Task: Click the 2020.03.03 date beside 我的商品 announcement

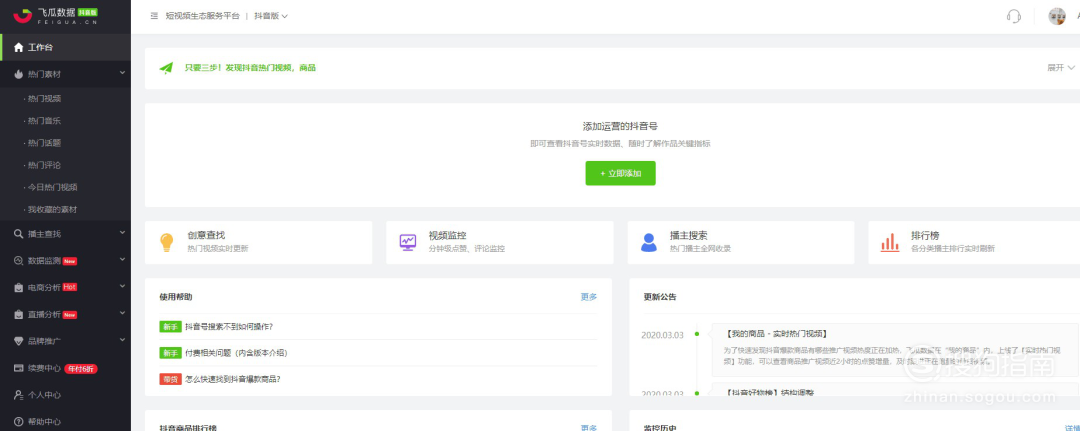Action: (662, 335)
